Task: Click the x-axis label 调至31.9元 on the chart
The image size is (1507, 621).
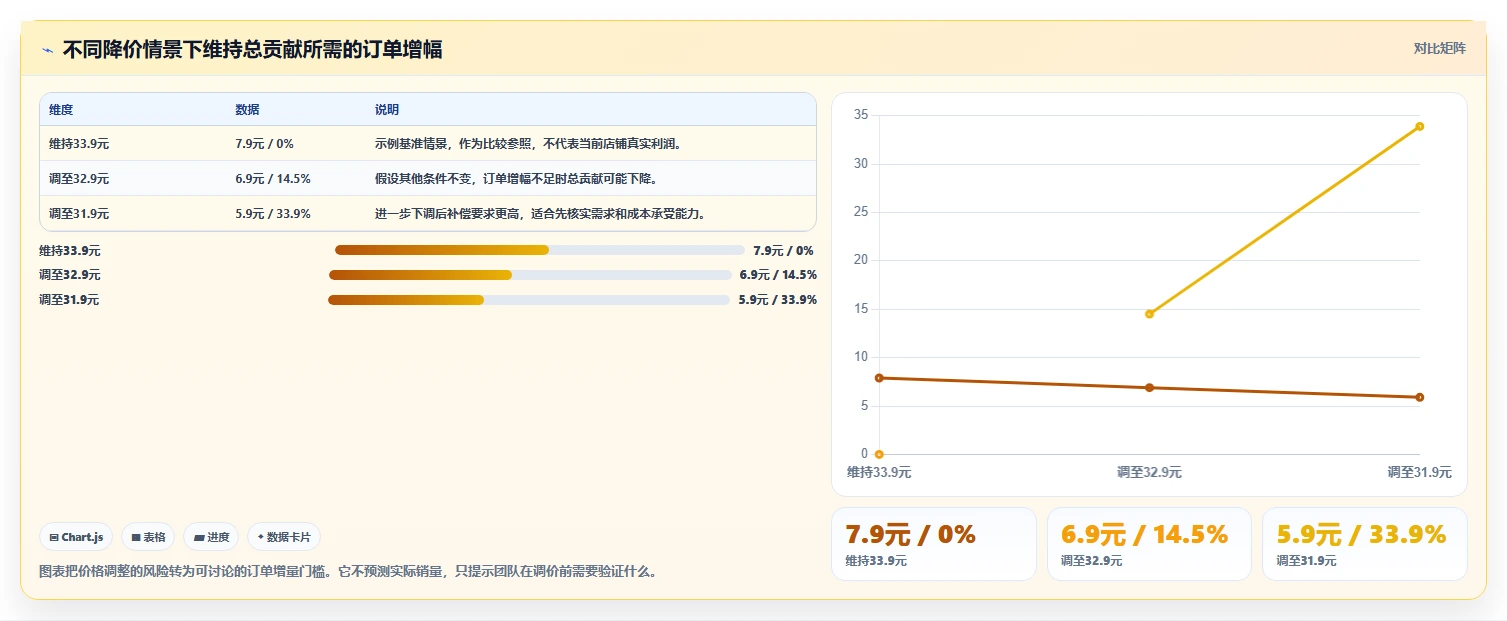Action: (1419, 473)
